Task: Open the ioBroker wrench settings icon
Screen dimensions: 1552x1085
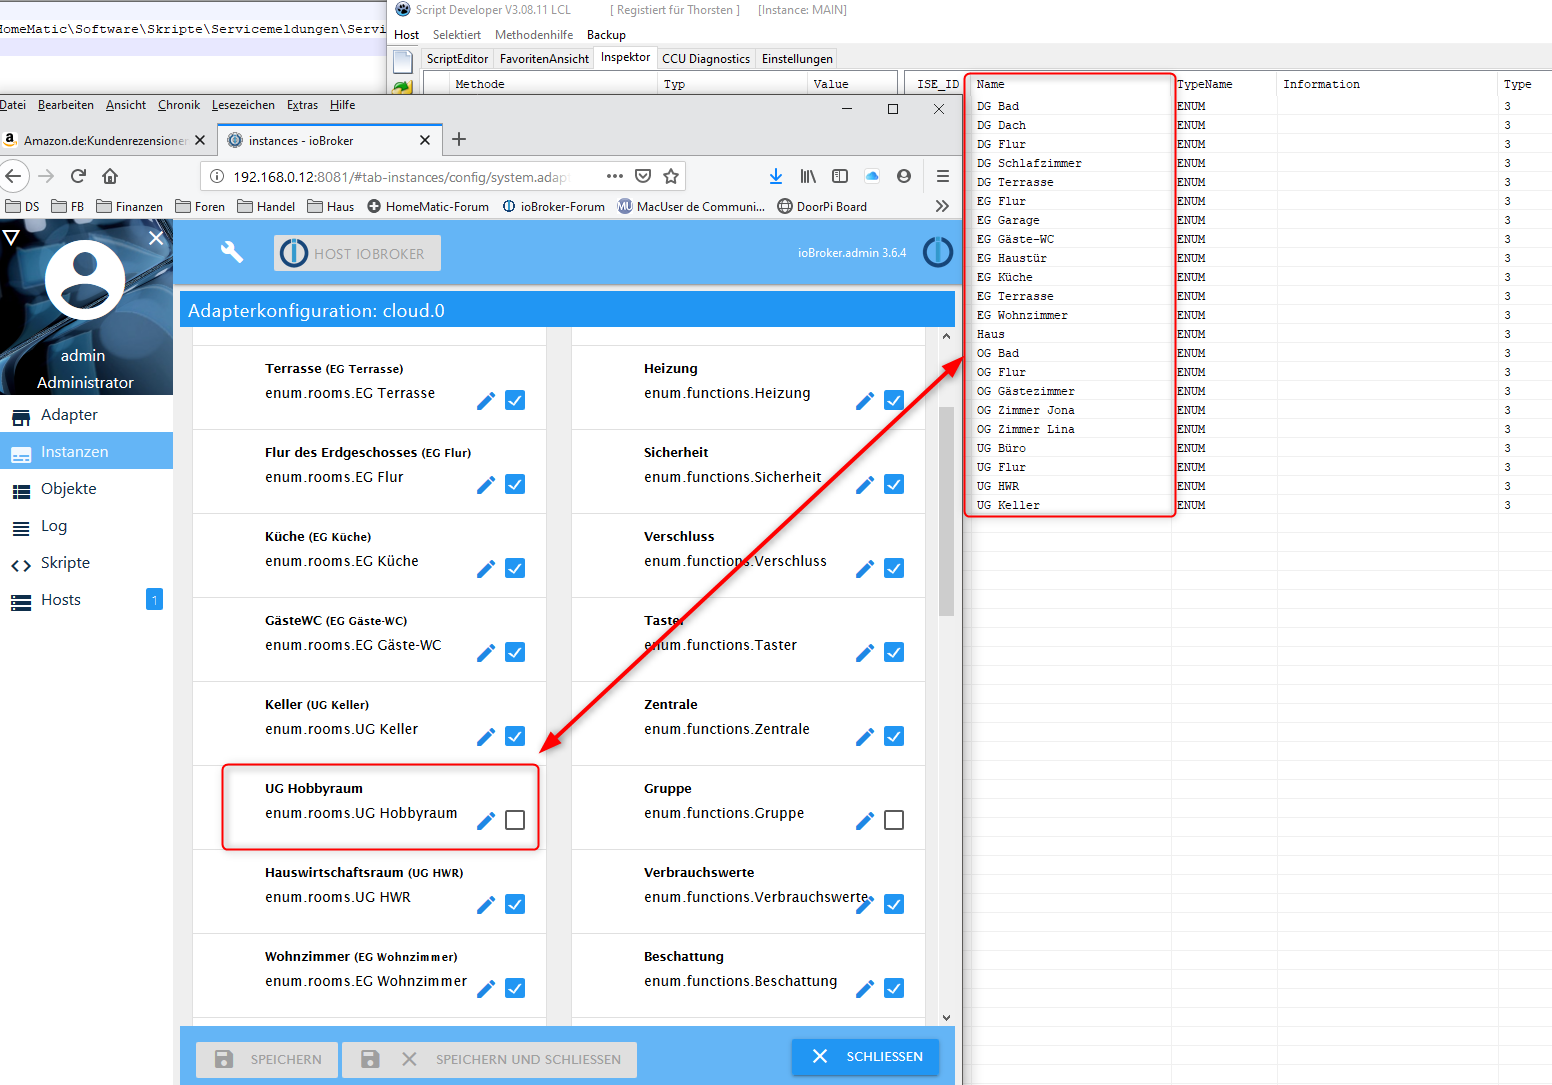Action: pyautogui.click(x=232, y=252)
